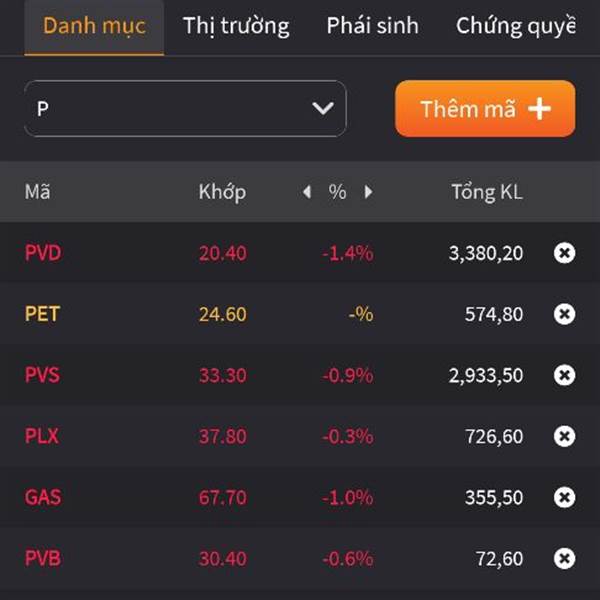This screenshot has height=600, width=600.
Task: Click left arrow beside % column
Action: (x=307, y=192)
